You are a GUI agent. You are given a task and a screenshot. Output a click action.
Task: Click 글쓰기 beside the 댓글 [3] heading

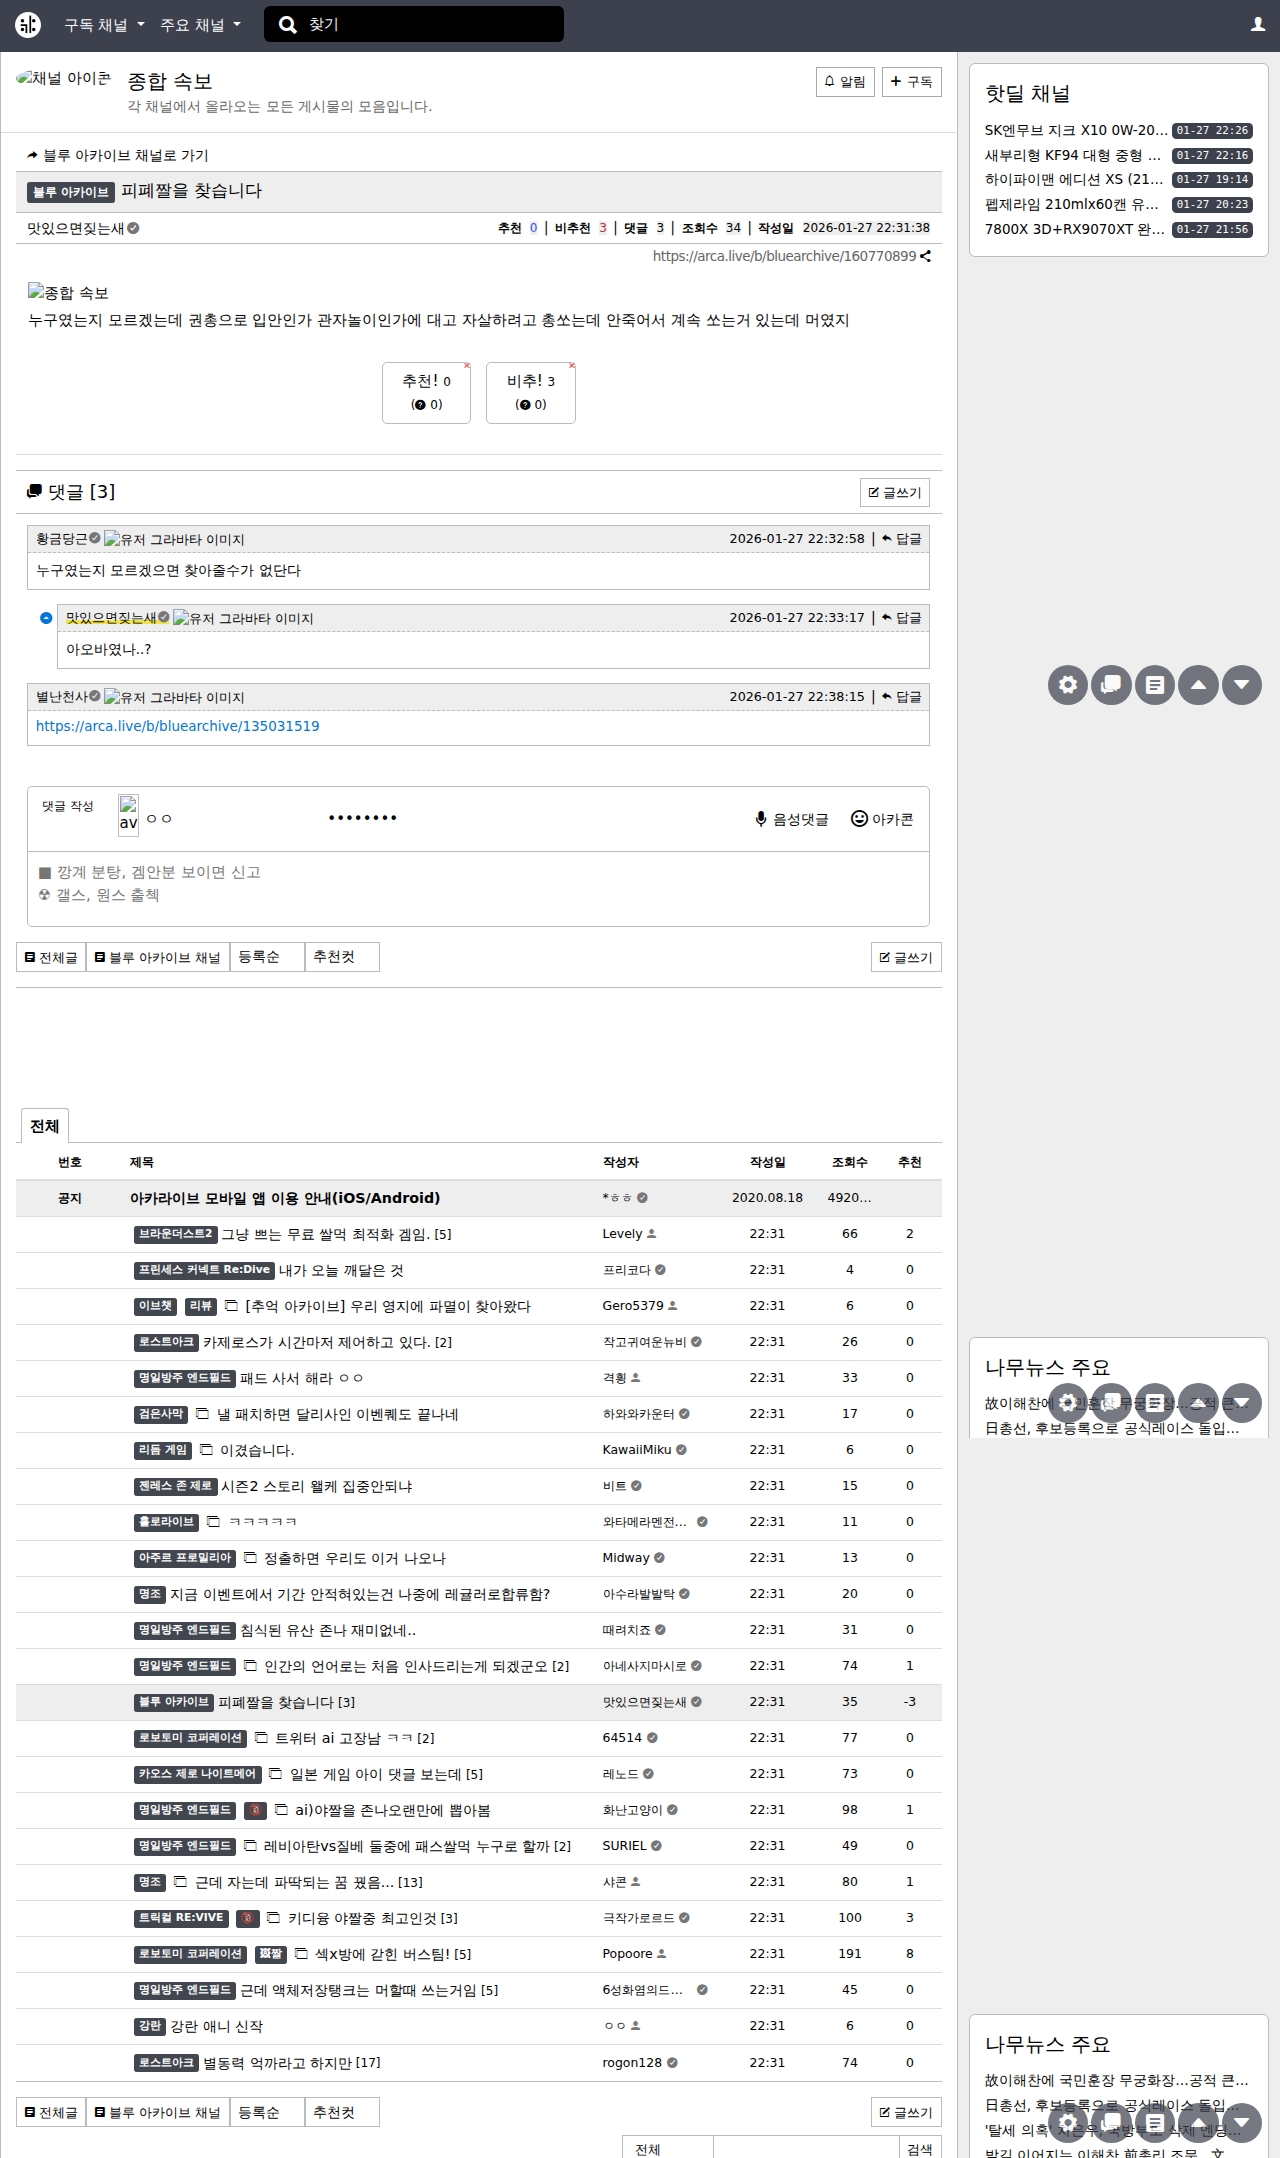tap(895, 492)
